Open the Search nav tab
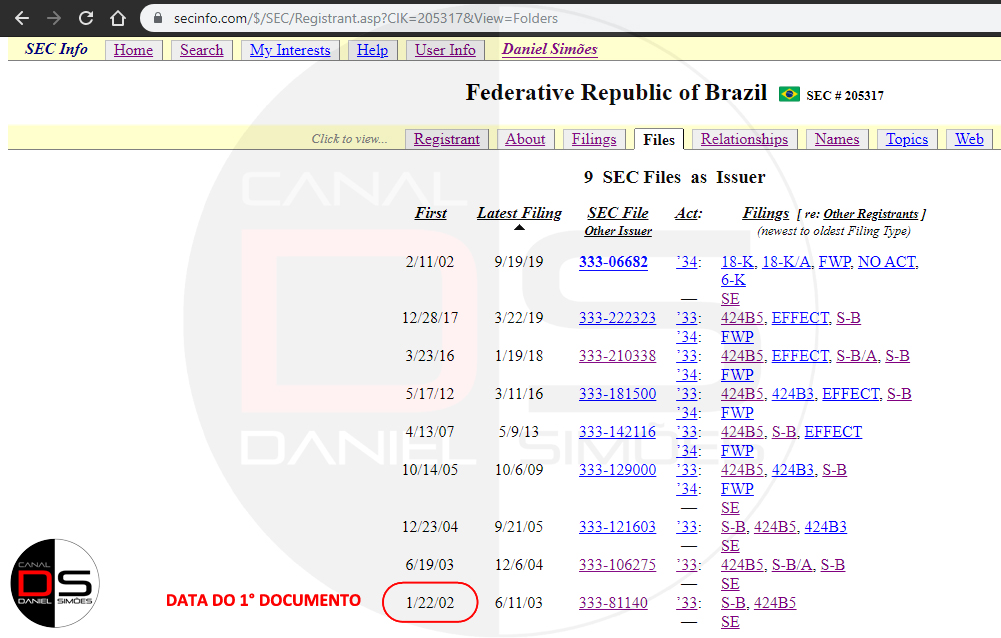 (x=202, y=50)
